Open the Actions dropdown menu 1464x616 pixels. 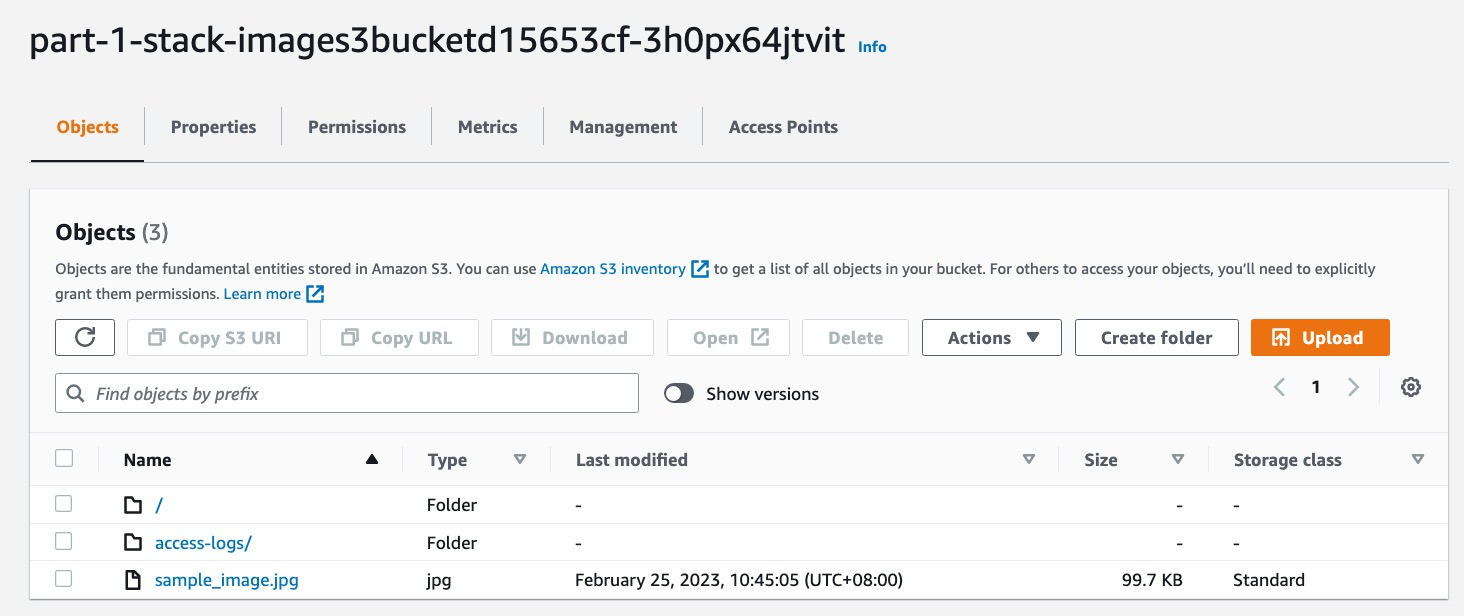click(992, 338)
